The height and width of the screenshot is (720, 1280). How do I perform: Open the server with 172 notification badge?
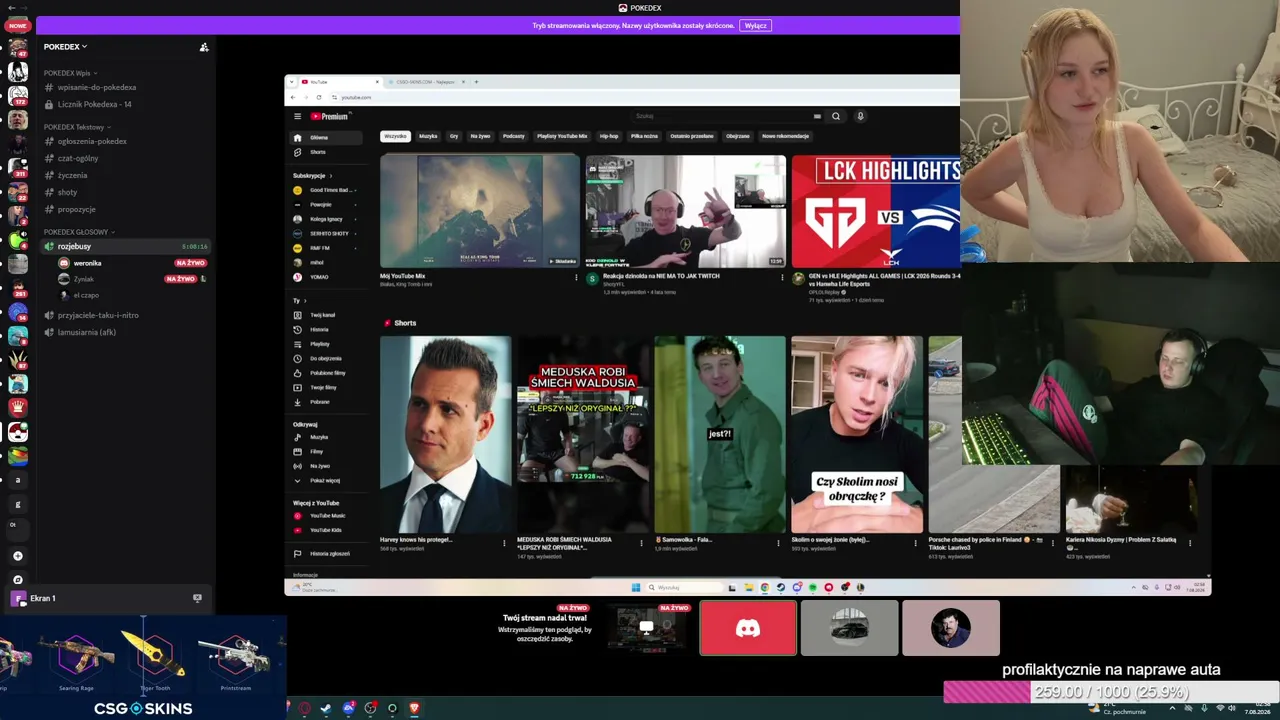(17, 96)
